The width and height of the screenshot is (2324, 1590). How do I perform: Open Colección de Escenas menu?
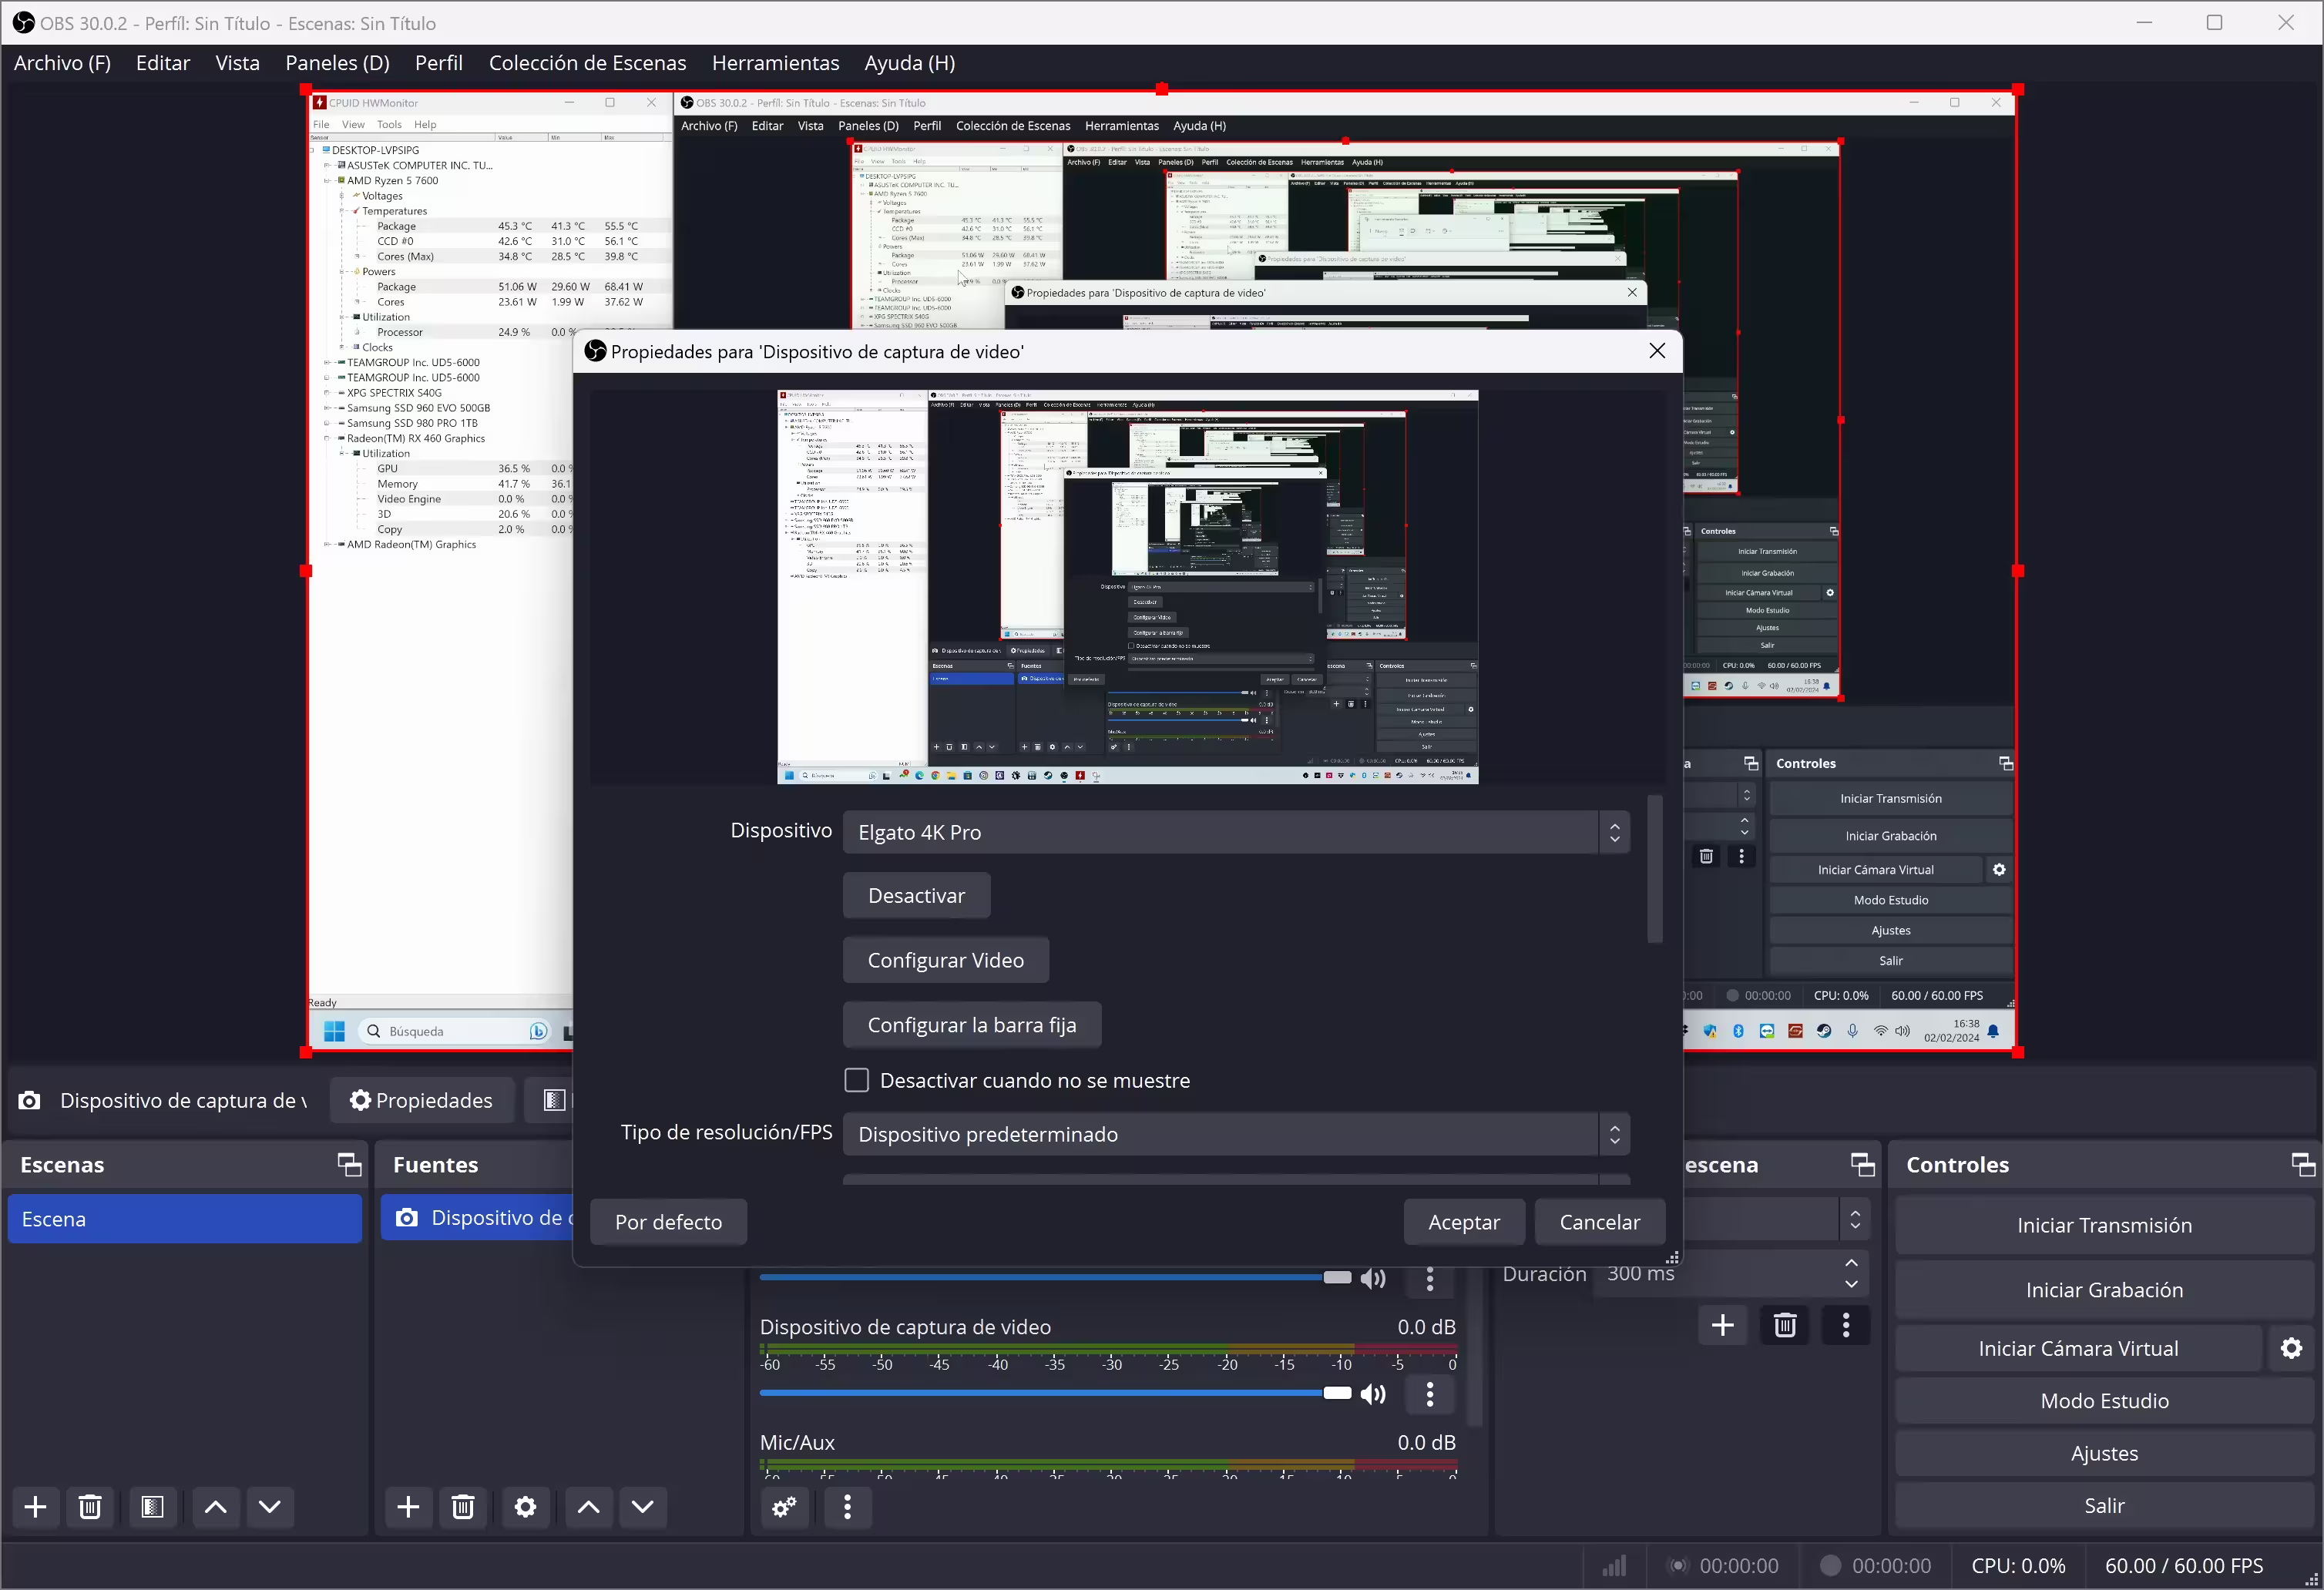point(588,63)
